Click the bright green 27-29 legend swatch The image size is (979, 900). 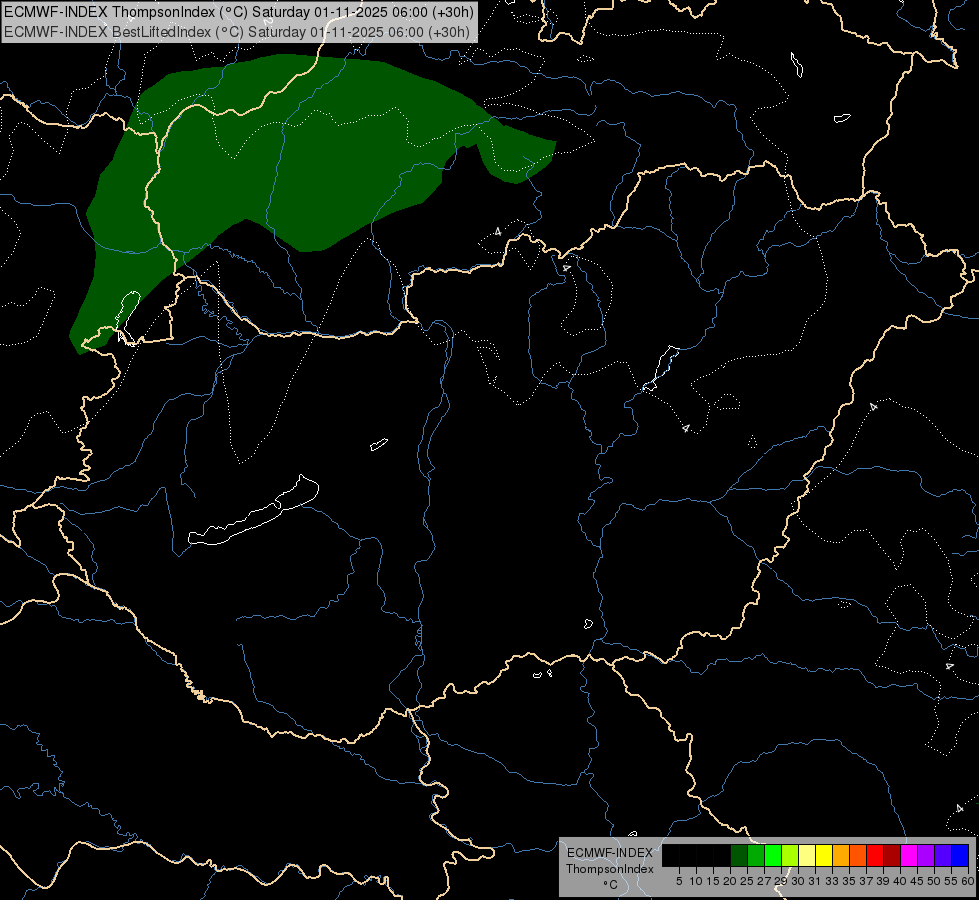point(773,855)
